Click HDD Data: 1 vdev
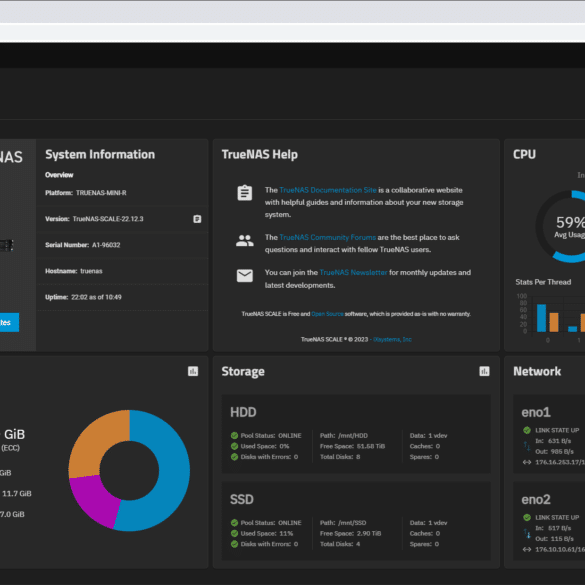The image size is (585, 585). click(428, 436)
